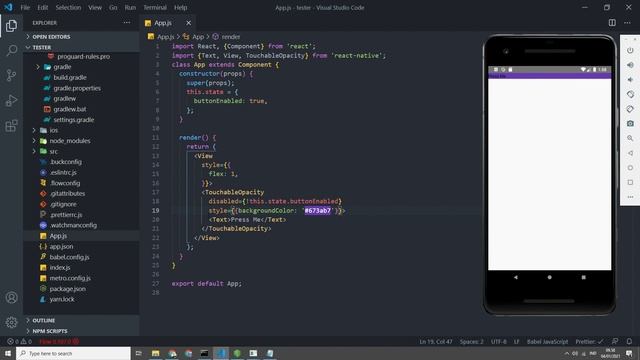This screenshot has width=640, height=360.
Task: Open errors and warnings status counter
Action: pos(19,341)
